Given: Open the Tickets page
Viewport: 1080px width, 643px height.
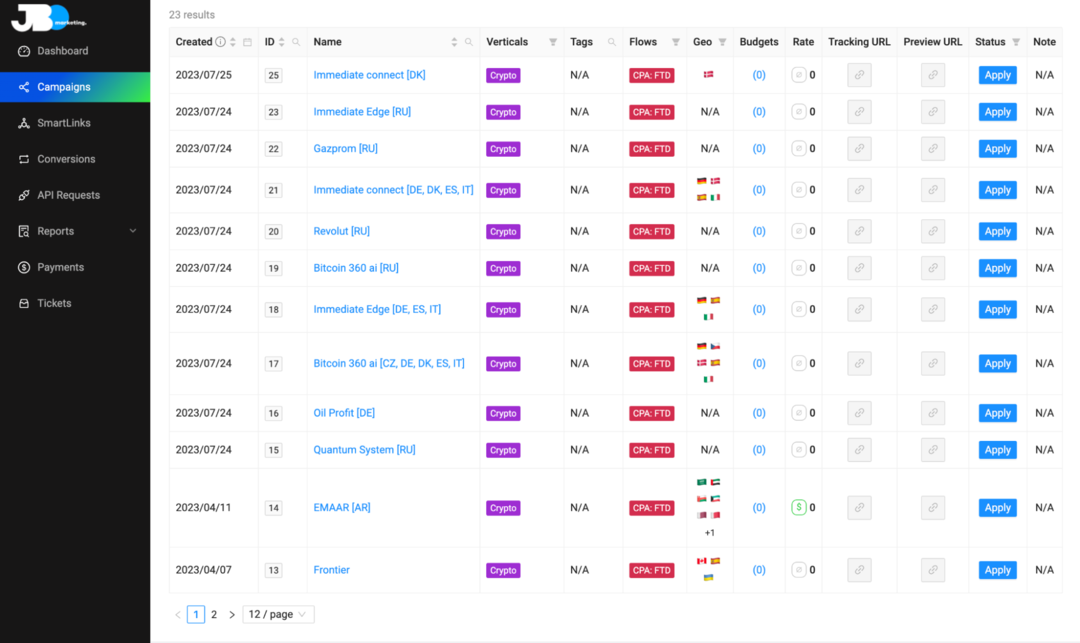Looking at the screenshot, I should pyautogui.click(x=75, y=304).
